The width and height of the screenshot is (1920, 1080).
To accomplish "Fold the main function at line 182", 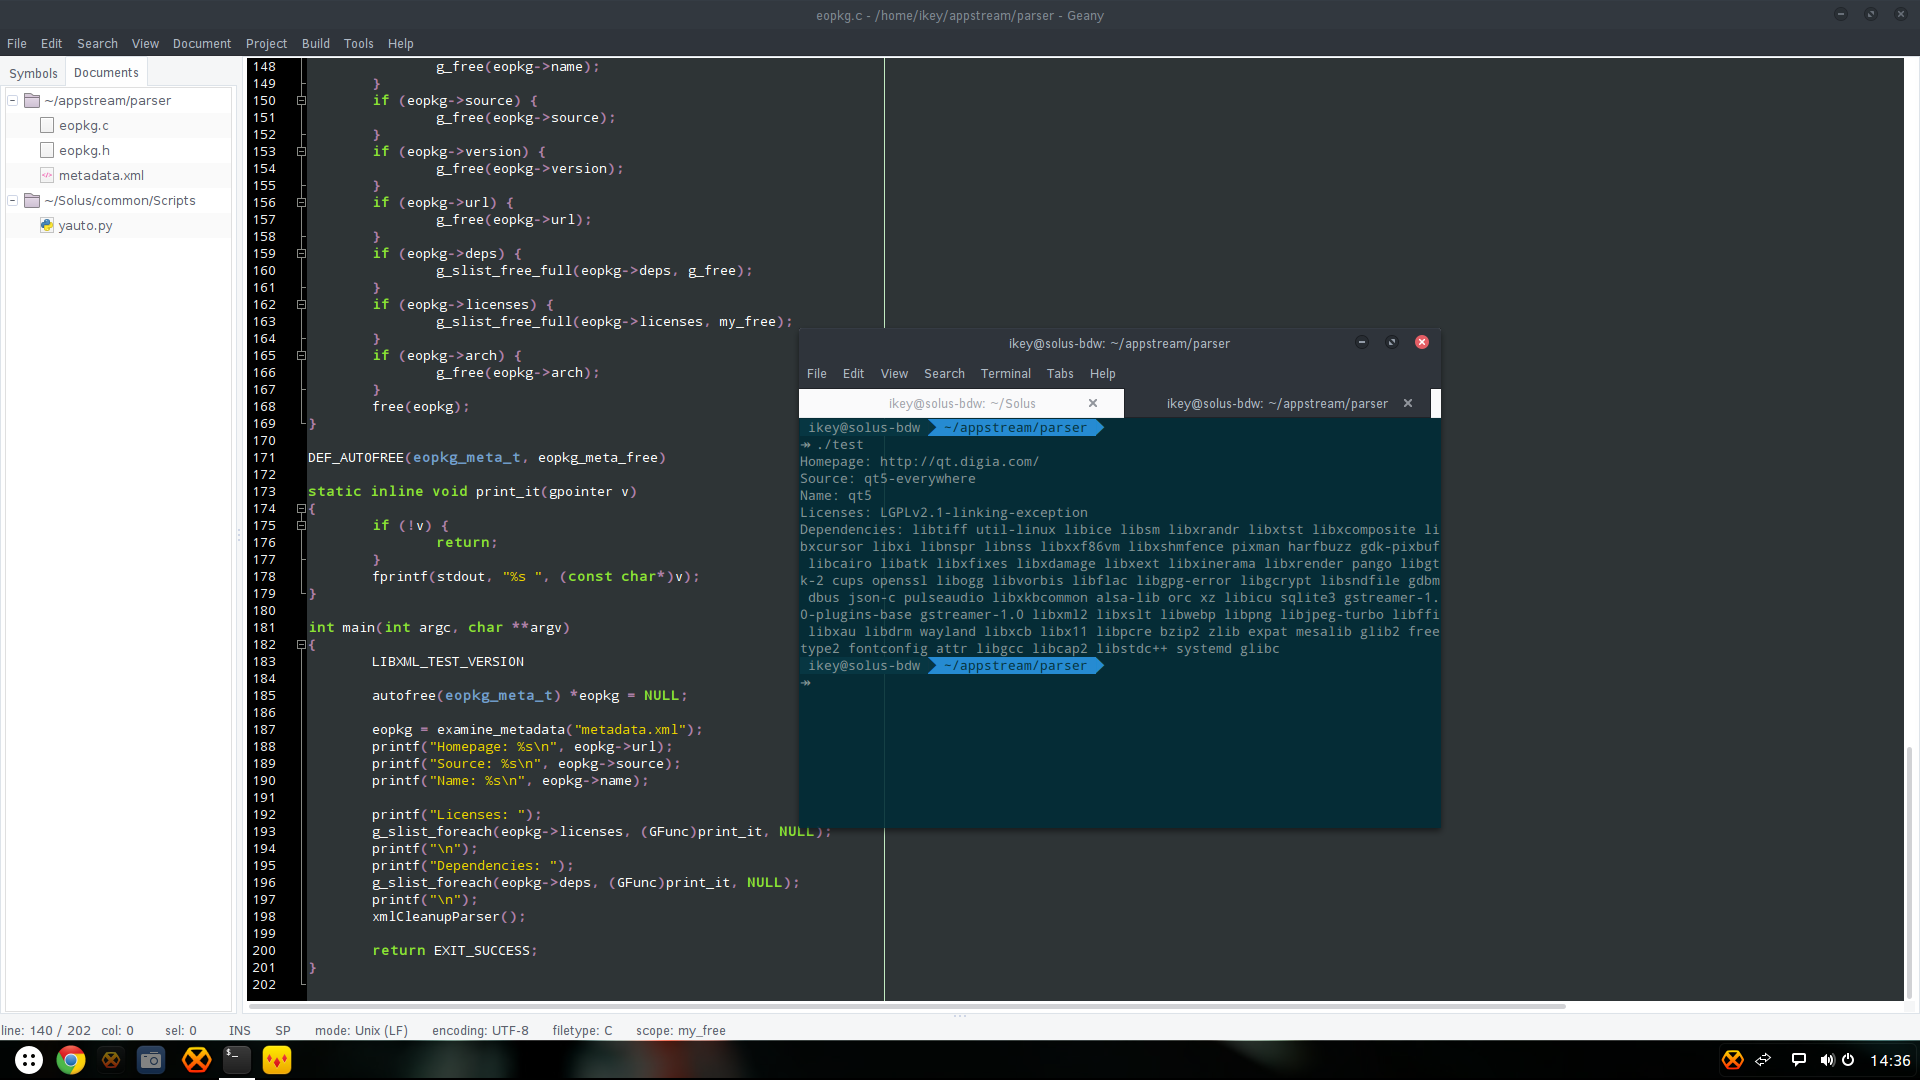I will click(301, 644).
